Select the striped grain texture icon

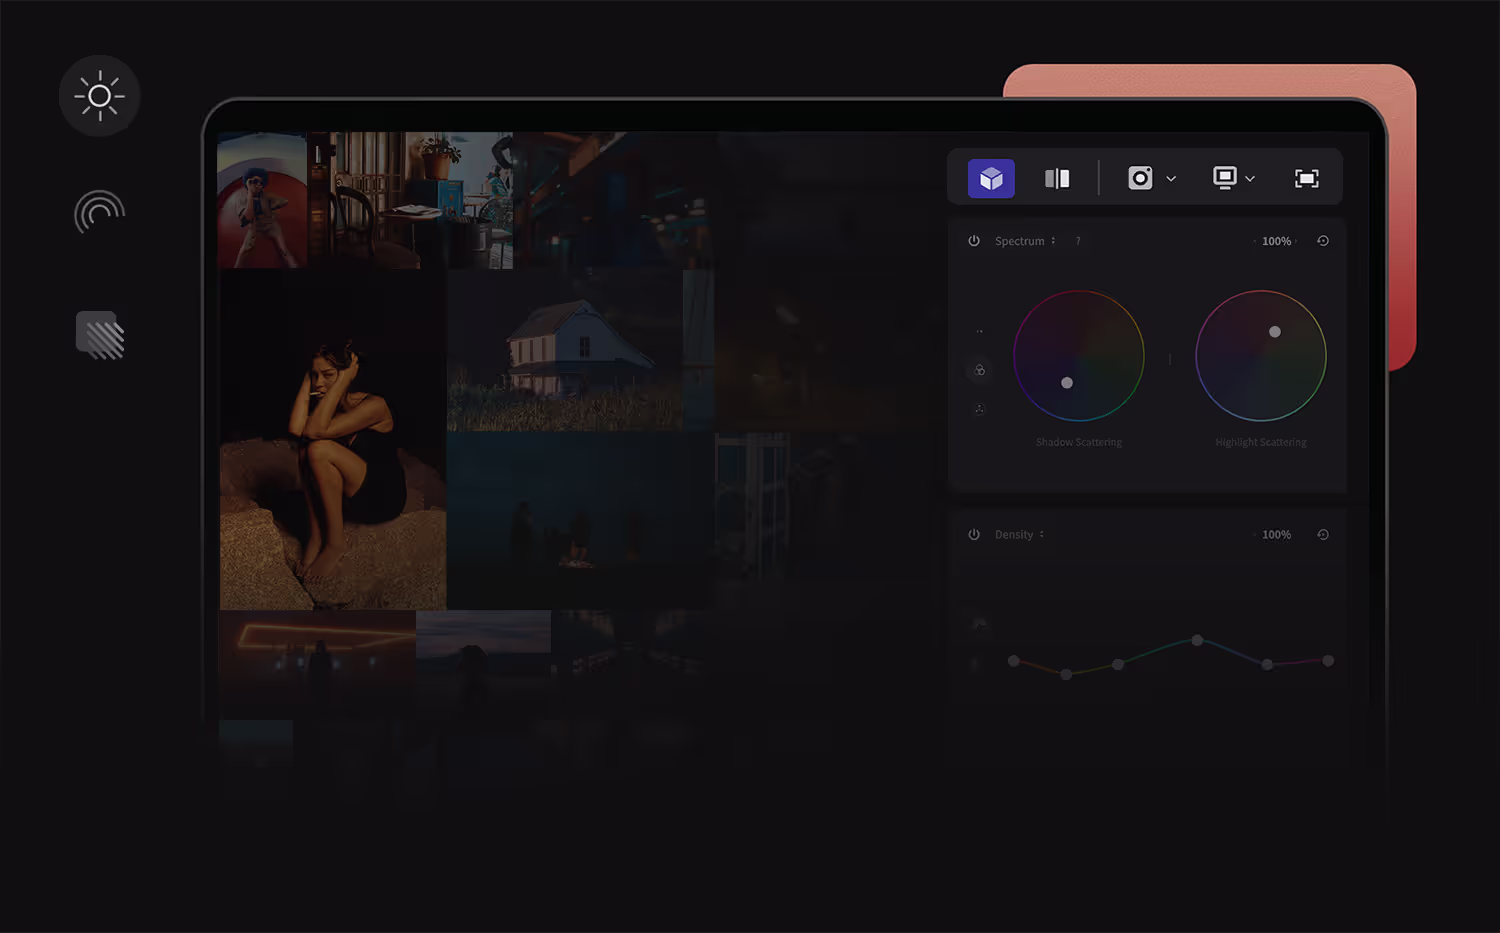(100, 335)
